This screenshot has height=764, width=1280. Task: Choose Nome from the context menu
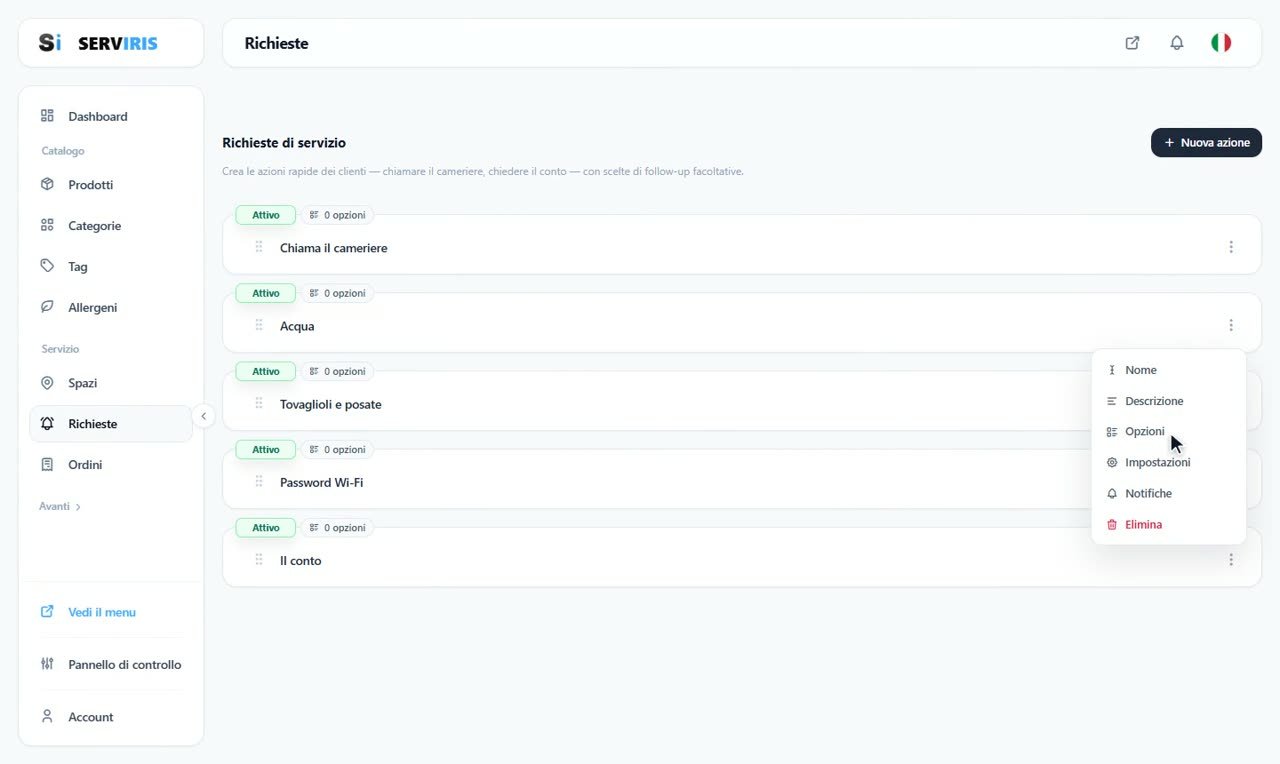(x=1168, y=370)
